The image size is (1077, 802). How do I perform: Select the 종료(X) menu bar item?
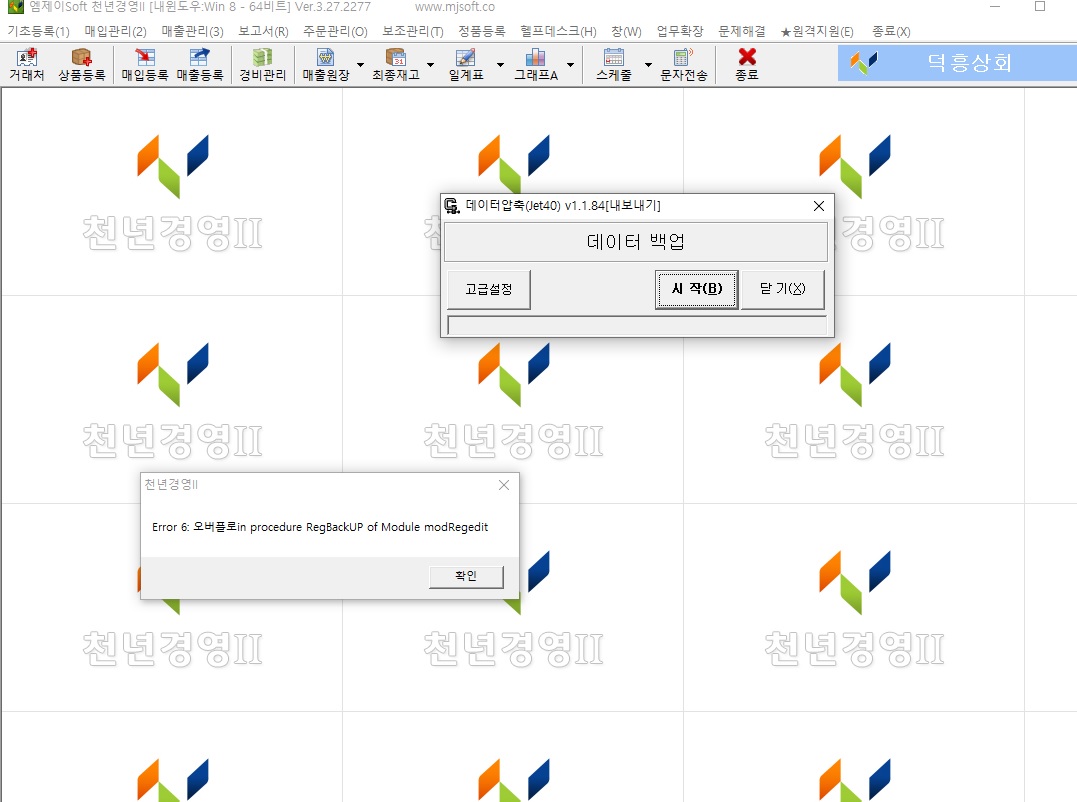click(891, 32)
